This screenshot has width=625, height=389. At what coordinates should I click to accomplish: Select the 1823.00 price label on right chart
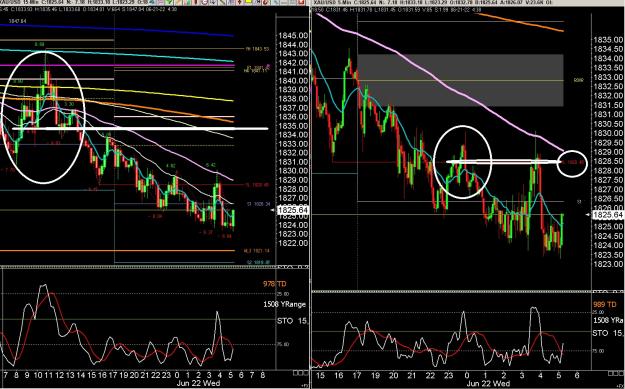608,264
